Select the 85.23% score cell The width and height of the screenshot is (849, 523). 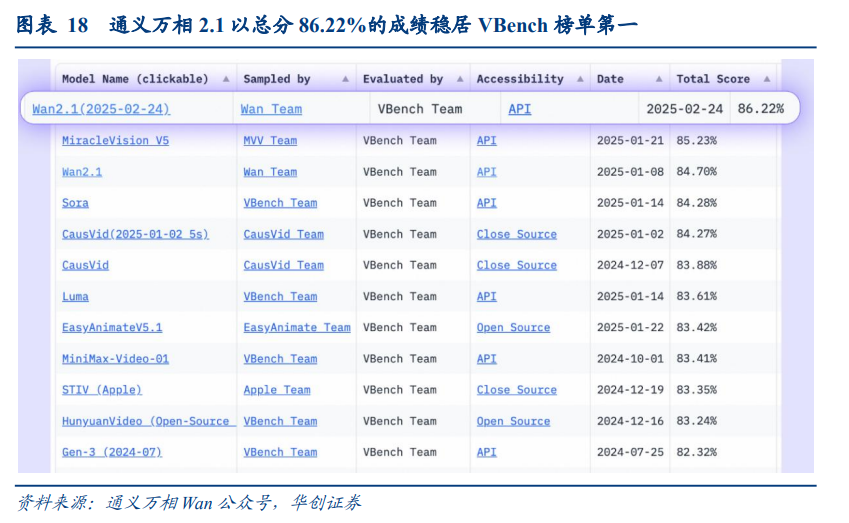click(x=696, y=141)
